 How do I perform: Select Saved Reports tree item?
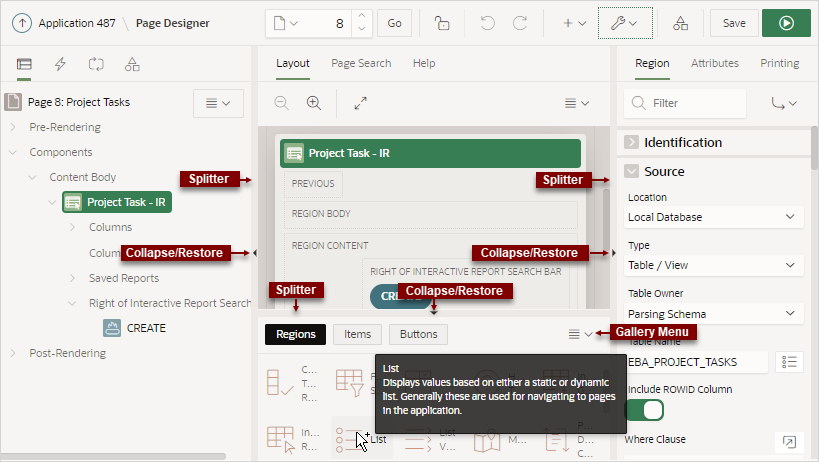coord(124,278)
